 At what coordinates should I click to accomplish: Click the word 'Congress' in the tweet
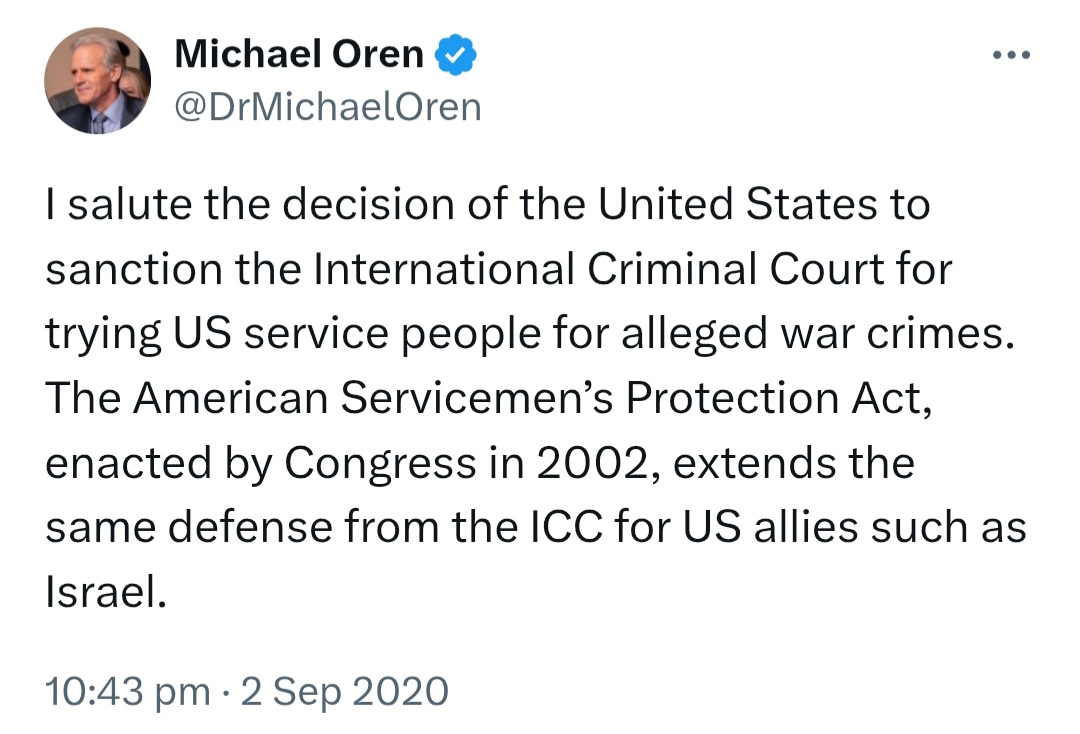pos(380,463)
